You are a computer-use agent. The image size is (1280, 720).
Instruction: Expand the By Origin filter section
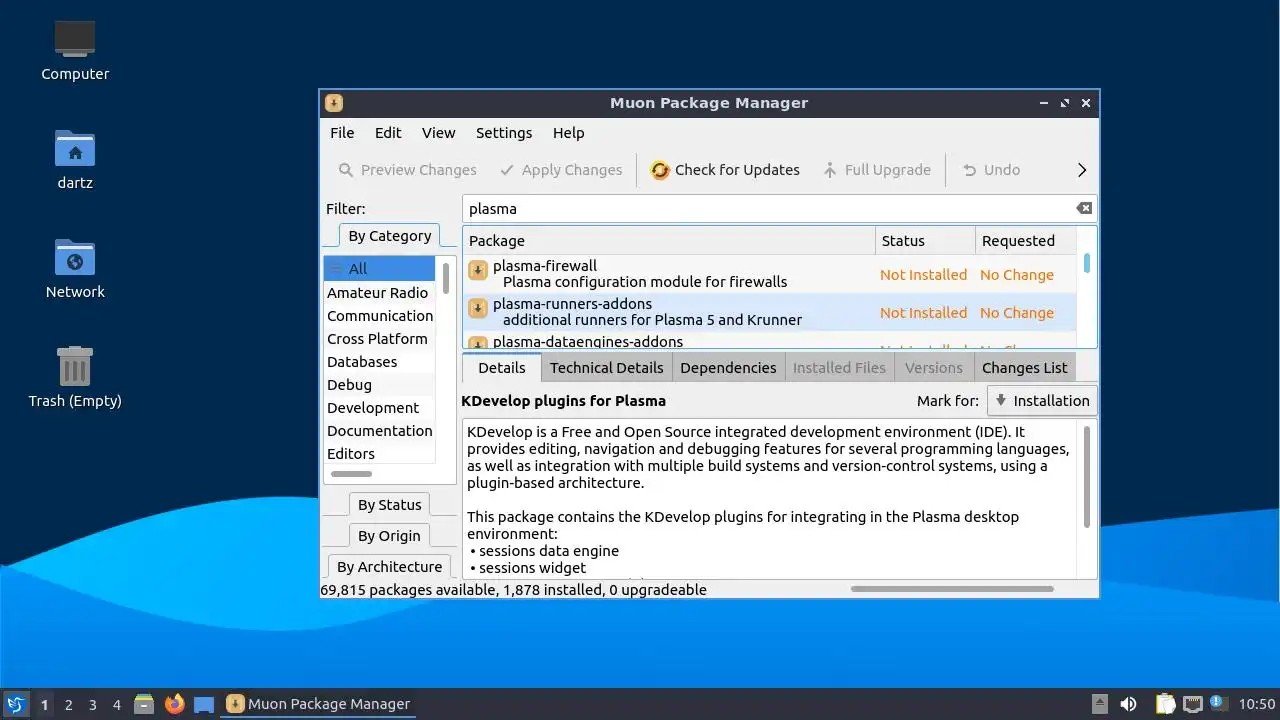(x=389, y=536)
